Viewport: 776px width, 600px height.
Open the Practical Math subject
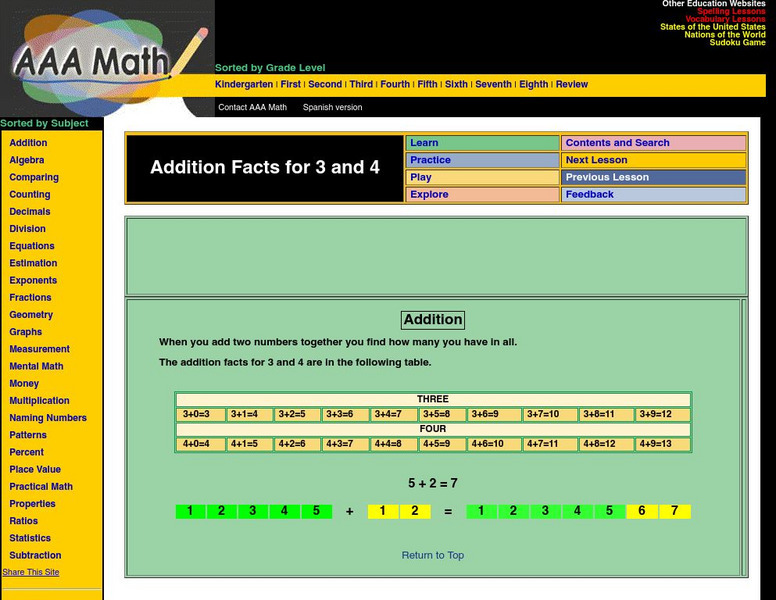(41, 487)
